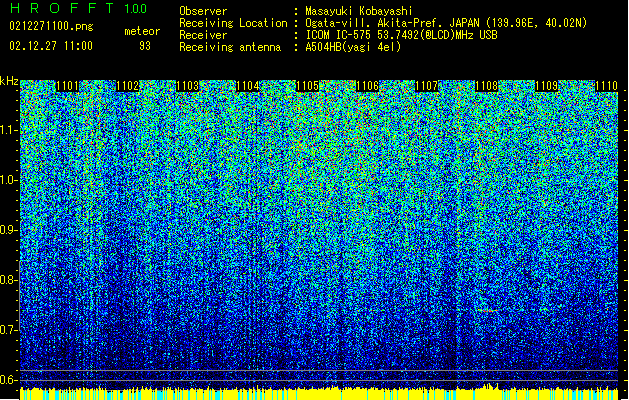Select the Receiving Location value with Ogata-vill.
Screen dimensions: 629x400
[446, 23]
